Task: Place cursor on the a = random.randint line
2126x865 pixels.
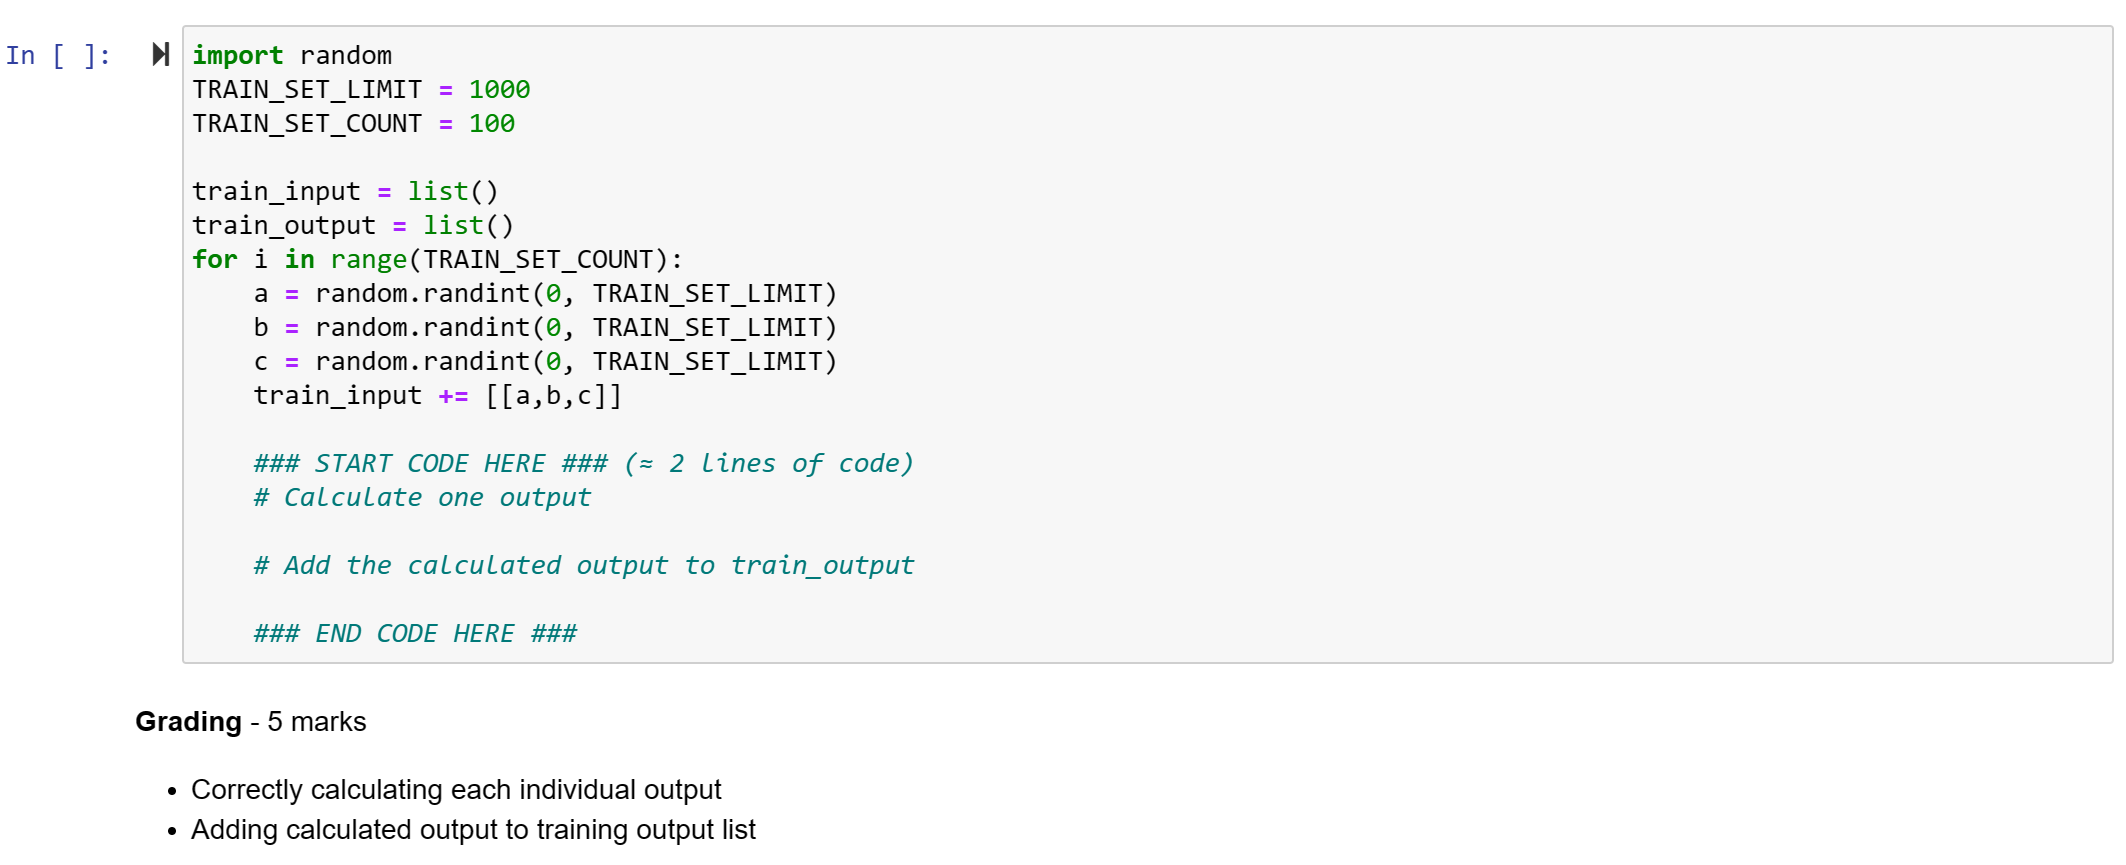Action: [545, 293]
